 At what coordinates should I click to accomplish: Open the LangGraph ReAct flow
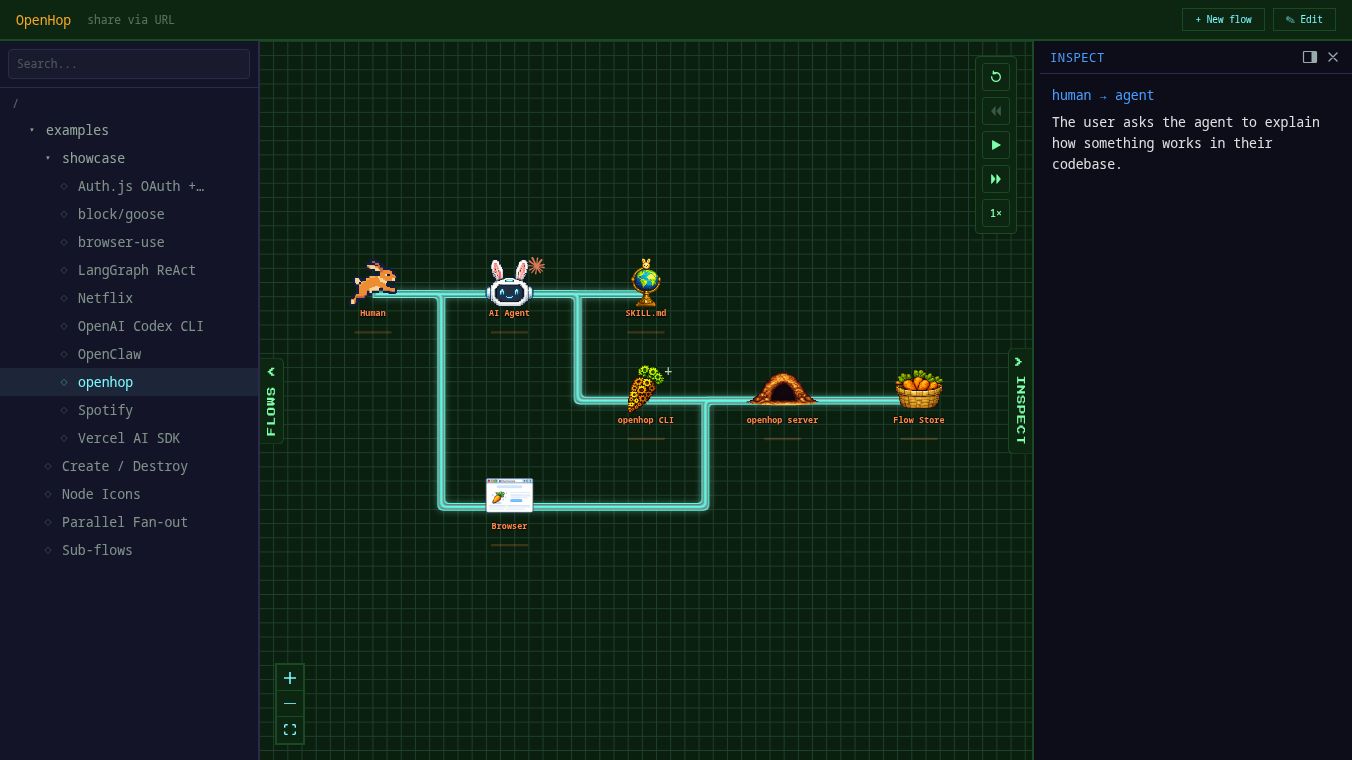pos(129,270)
